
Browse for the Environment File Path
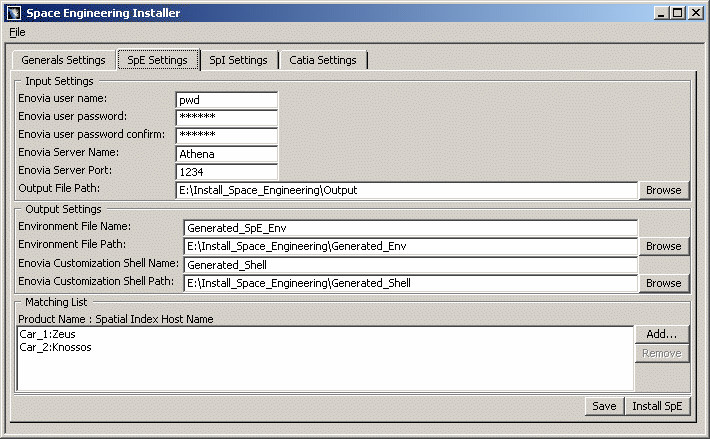(x=664, y=246)
